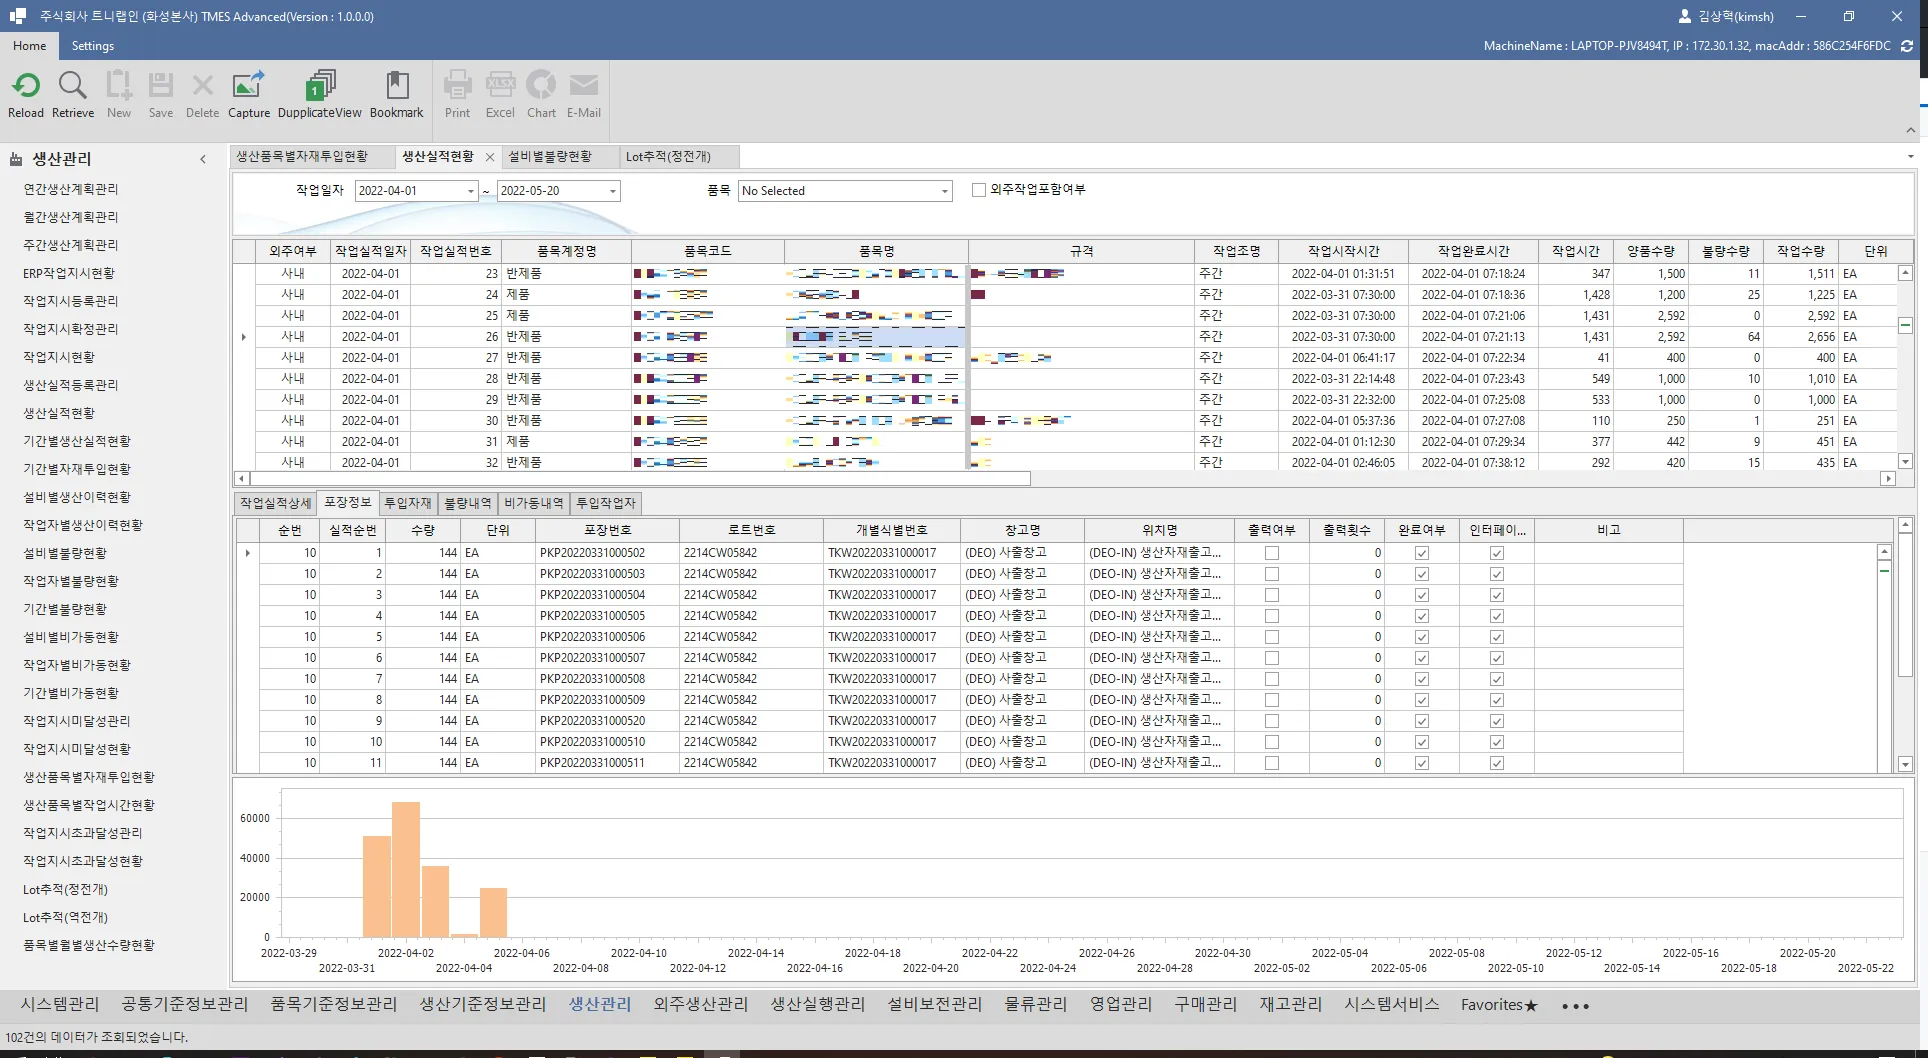
Task: Click the Print toolbar icon
Action: point(457,86)
